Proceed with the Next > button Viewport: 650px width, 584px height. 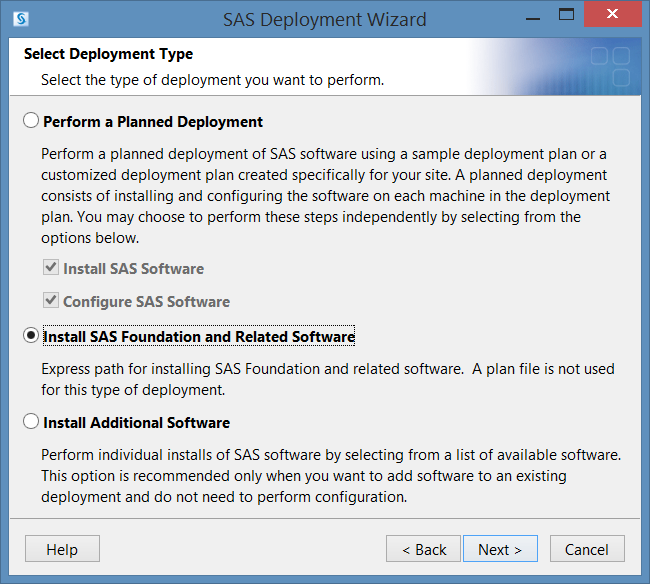point(500,549)
